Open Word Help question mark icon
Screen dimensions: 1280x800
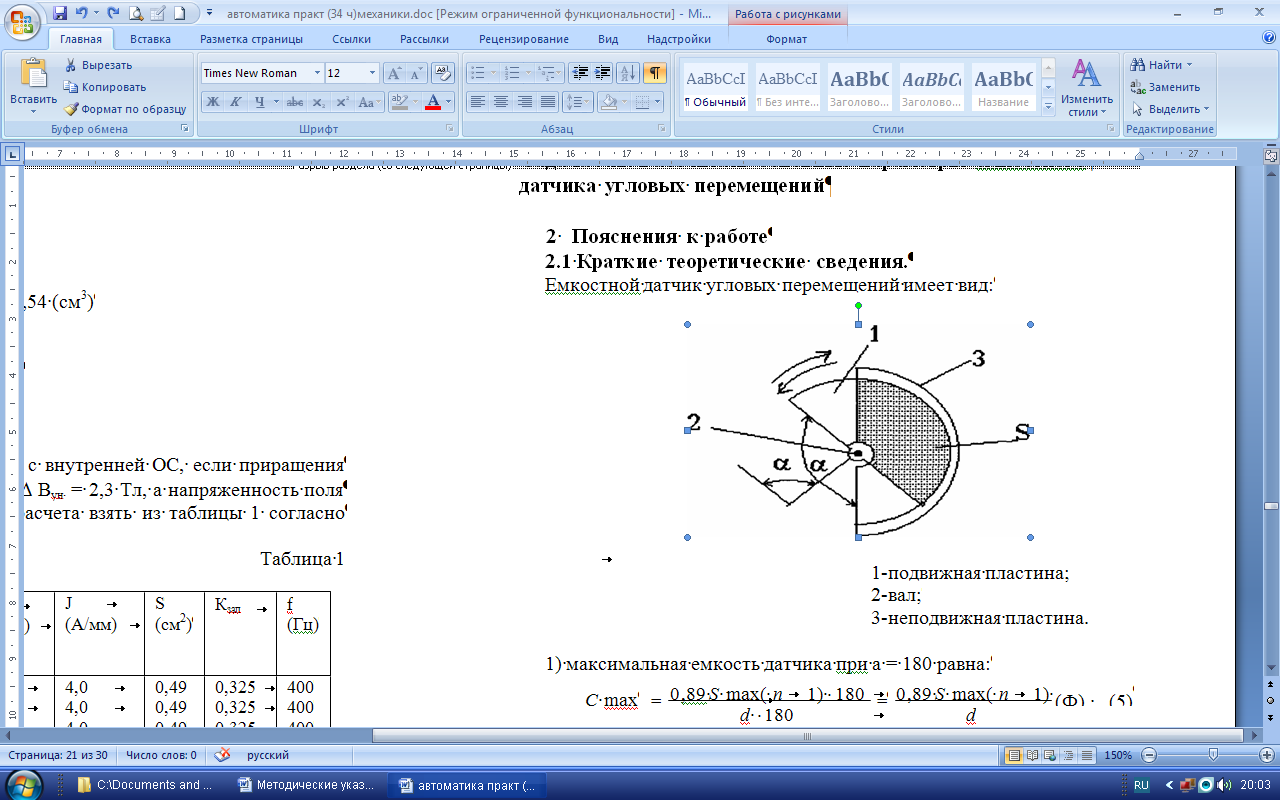click(x=1269, y=38)
